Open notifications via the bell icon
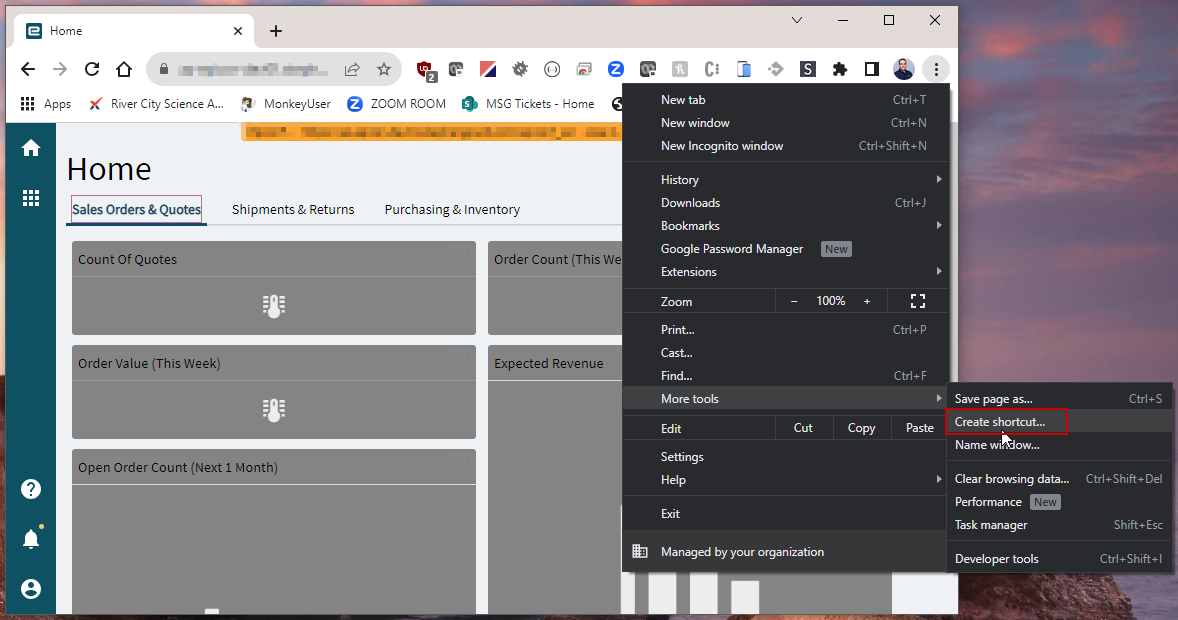The image size is (1178, 620). [x=30, y=537]
